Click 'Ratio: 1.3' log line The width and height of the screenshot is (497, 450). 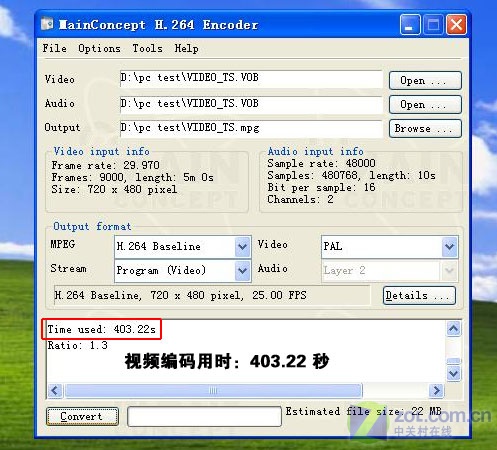pyautogui.click(x=77, y=345)
